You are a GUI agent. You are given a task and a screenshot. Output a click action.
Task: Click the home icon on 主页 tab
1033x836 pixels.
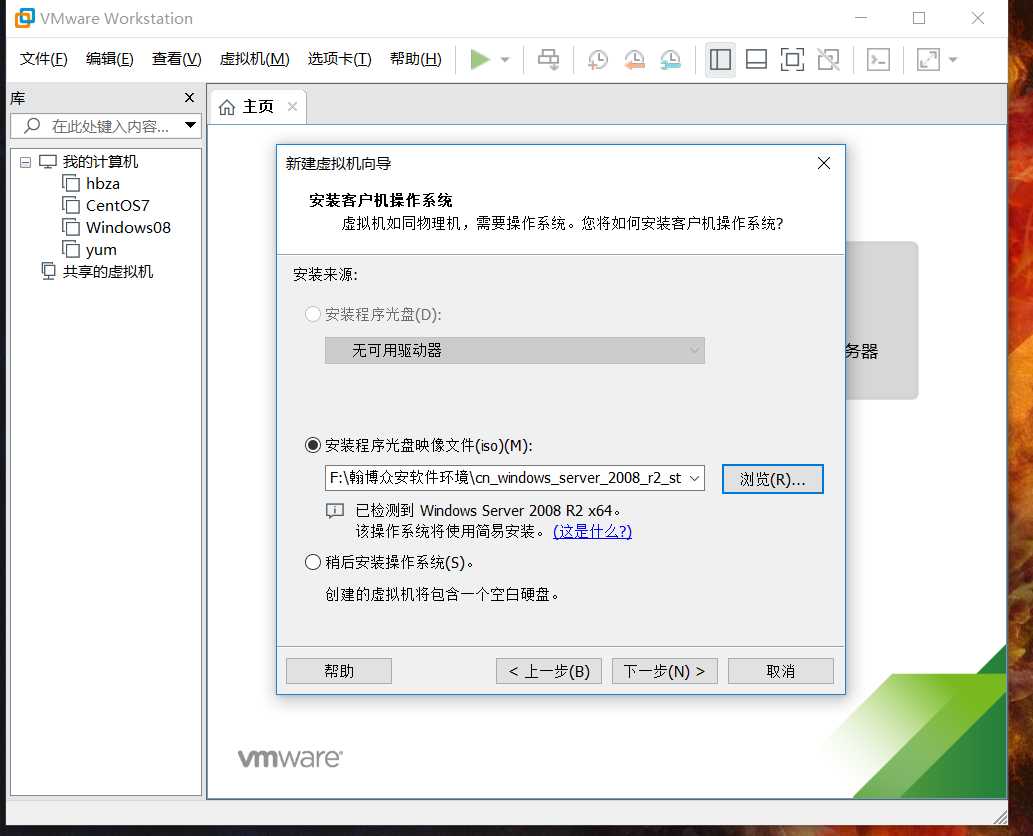[x=227, y=107]
